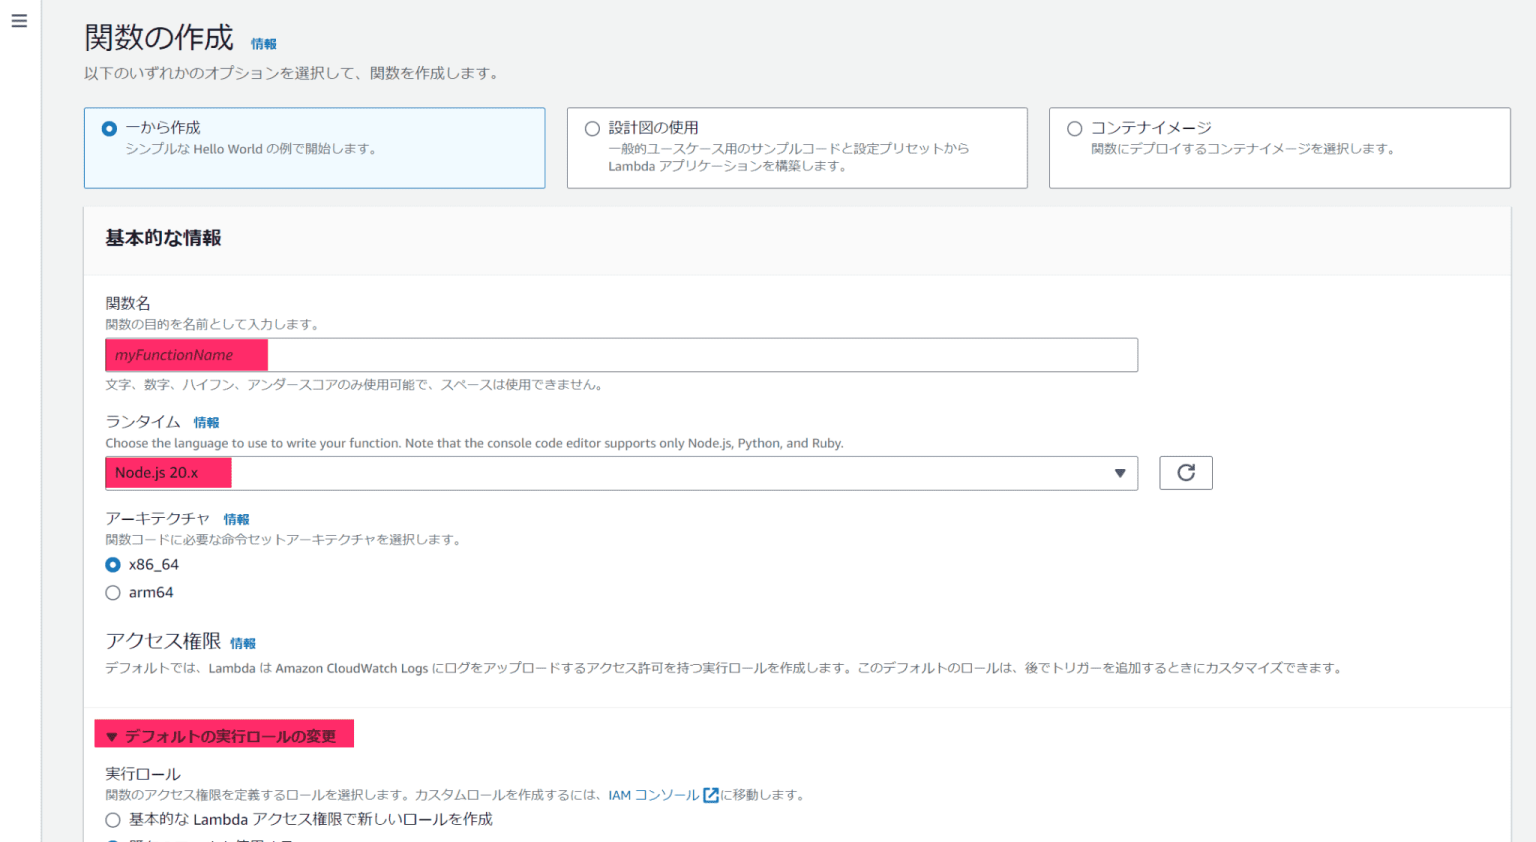
Task: Select the x86_64 architecture option
Action: coord(113,564)
